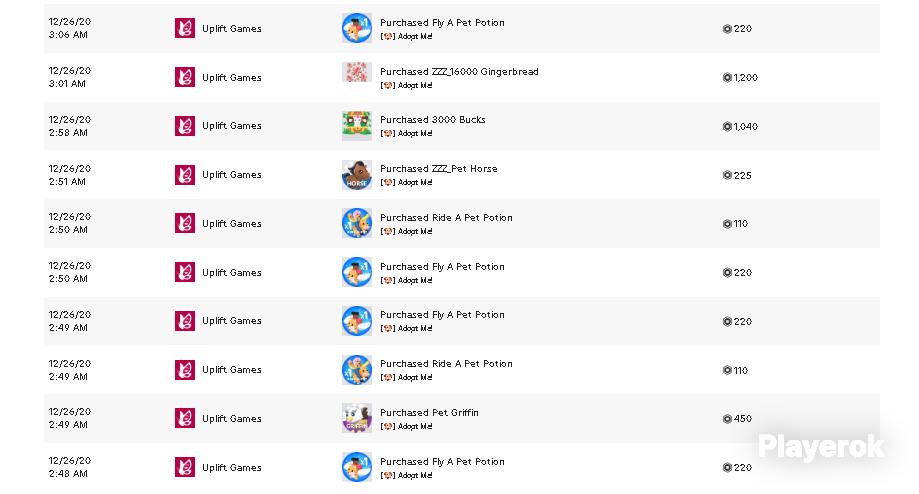Open the 3000 Bucks item icon
This screenshot has width=919, height=494.
[x=356, y=126]
